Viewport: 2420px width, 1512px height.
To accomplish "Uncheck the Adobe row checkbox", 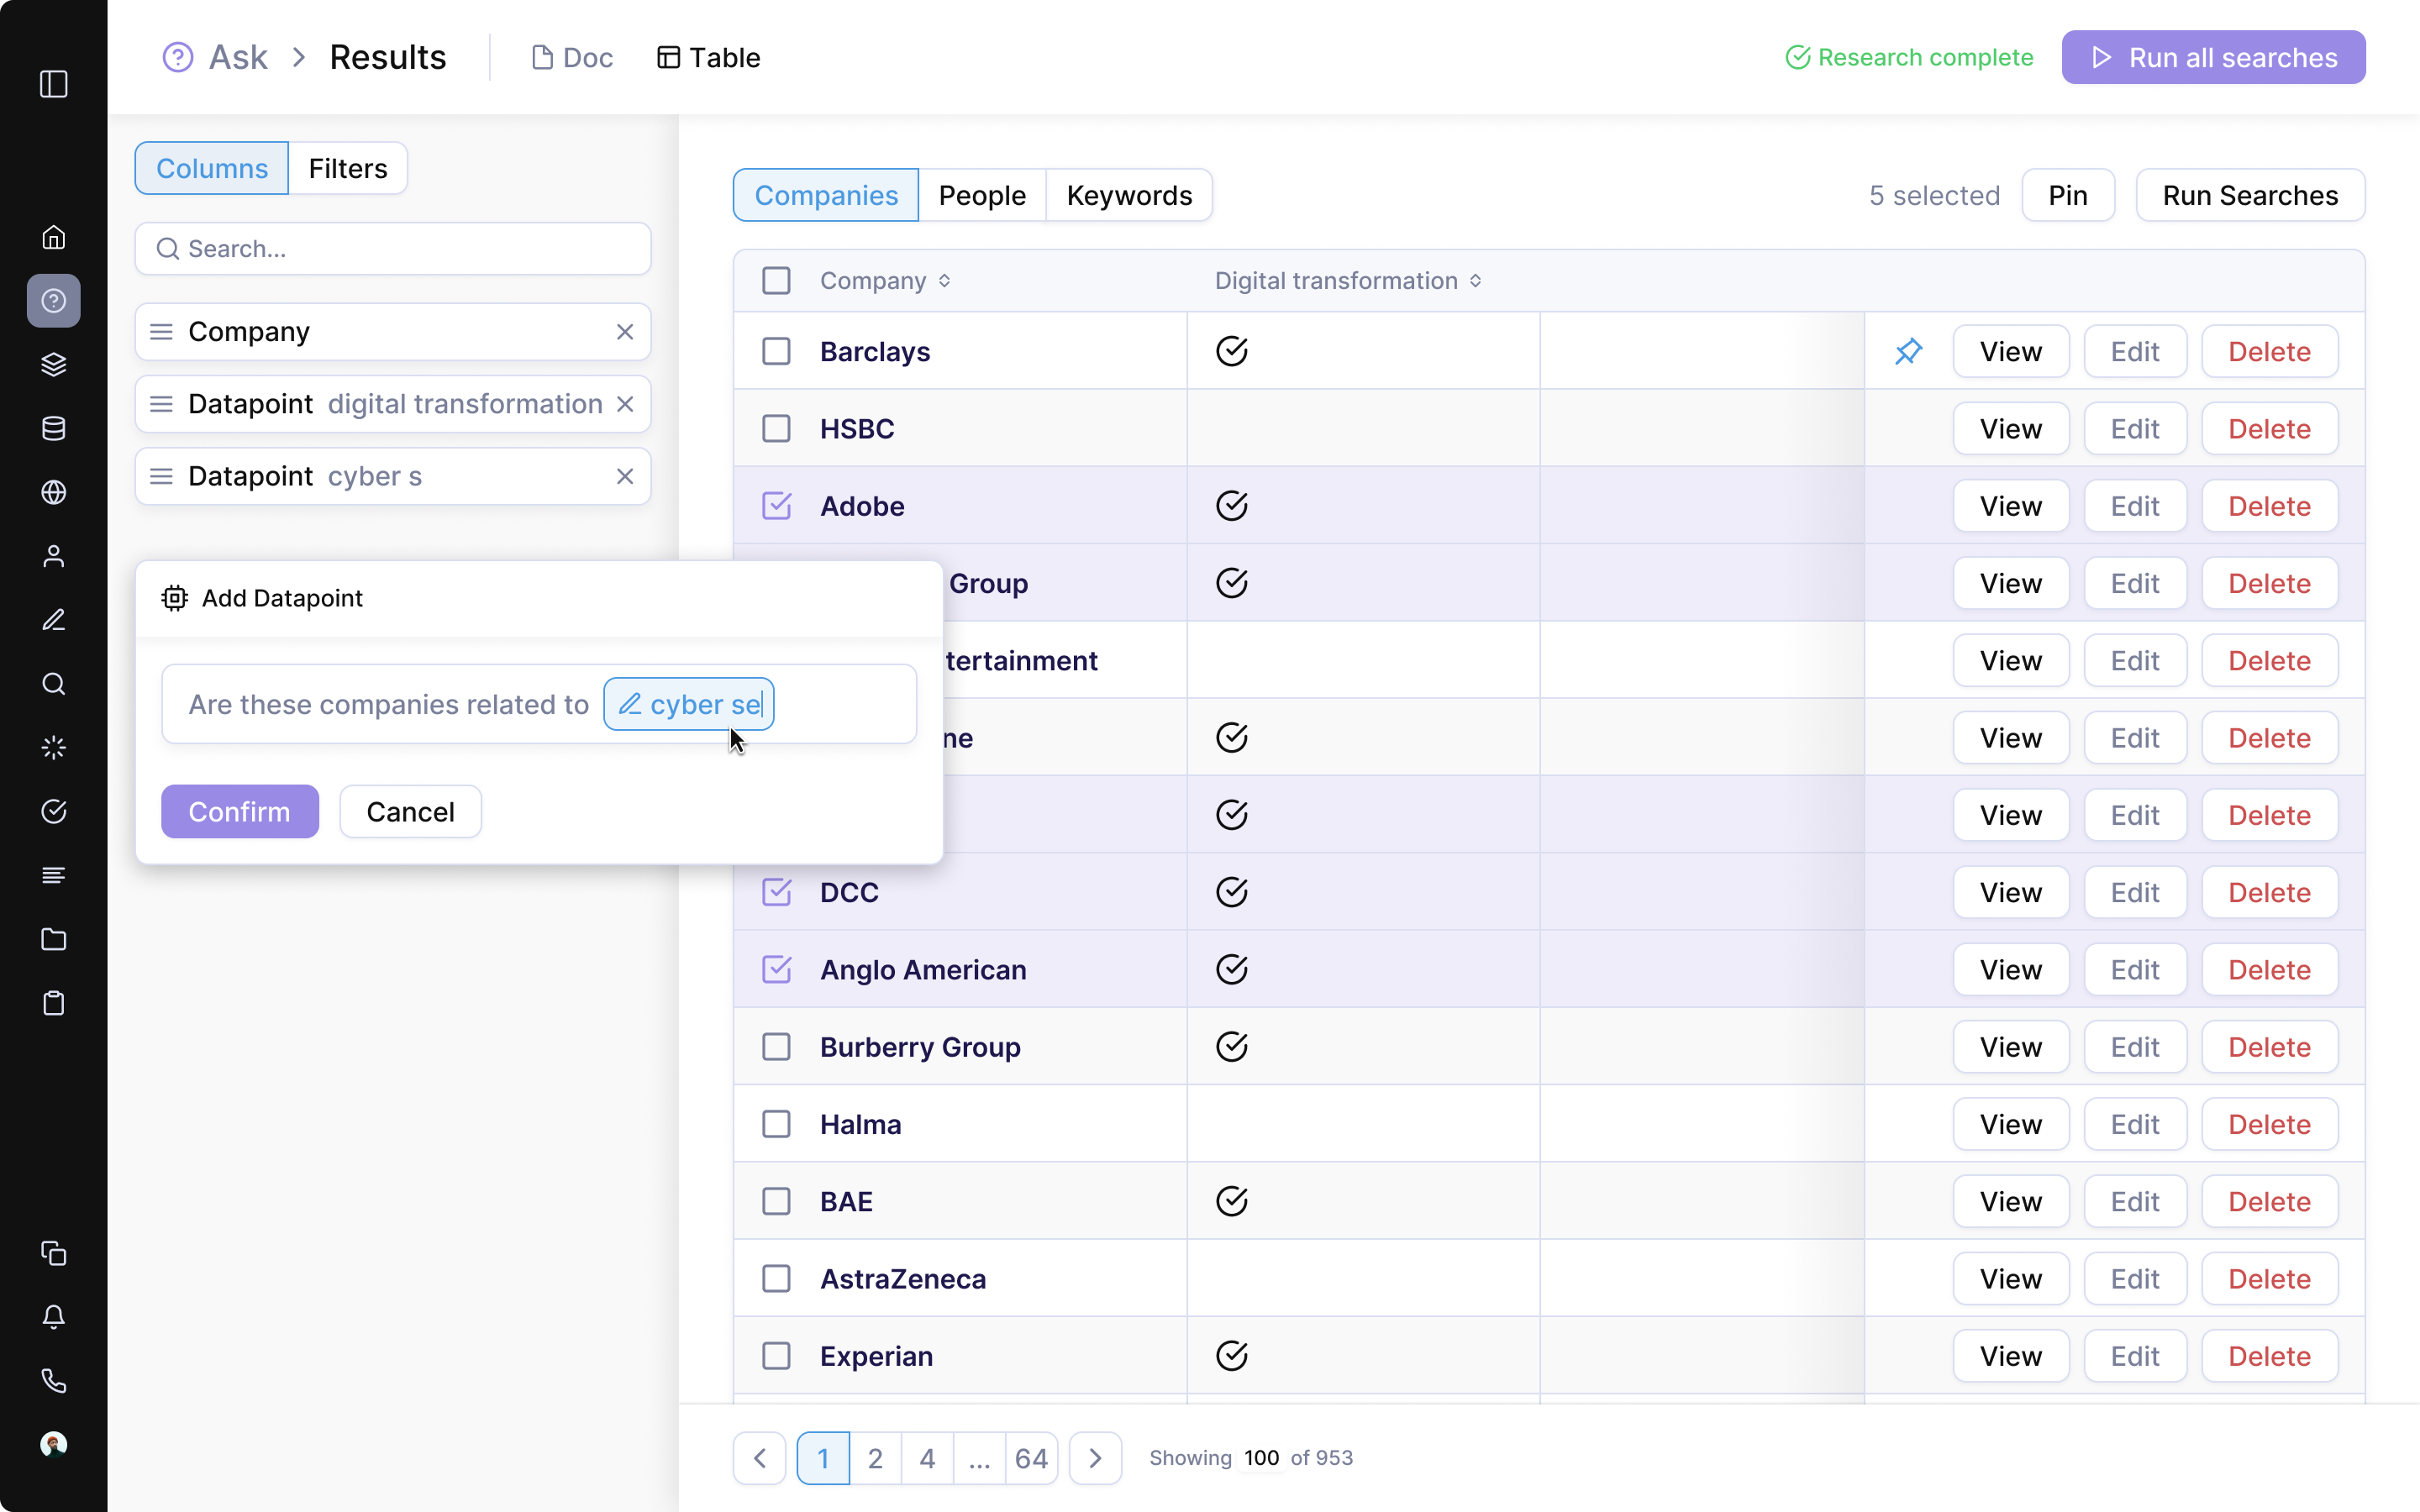I will (x=776, y=506).
